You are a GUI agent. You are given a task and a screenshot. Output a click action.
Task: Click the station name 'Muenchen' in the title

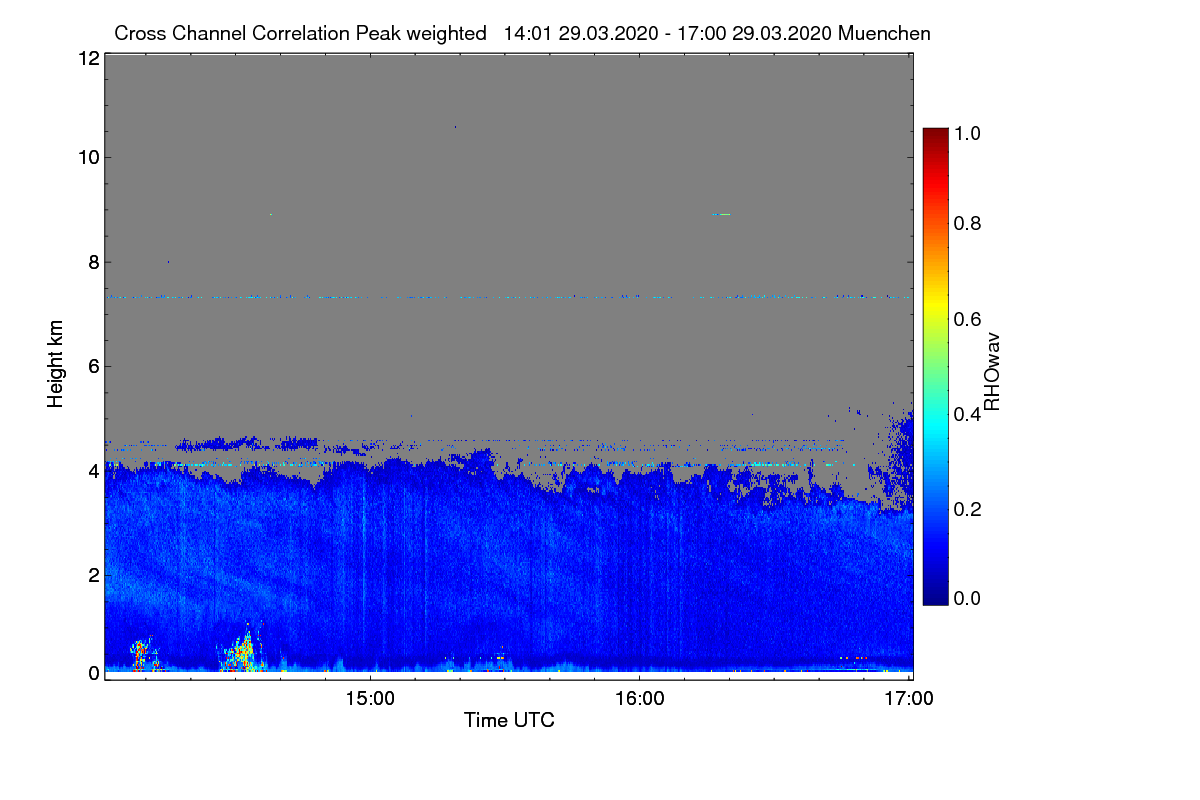[885, 33]
